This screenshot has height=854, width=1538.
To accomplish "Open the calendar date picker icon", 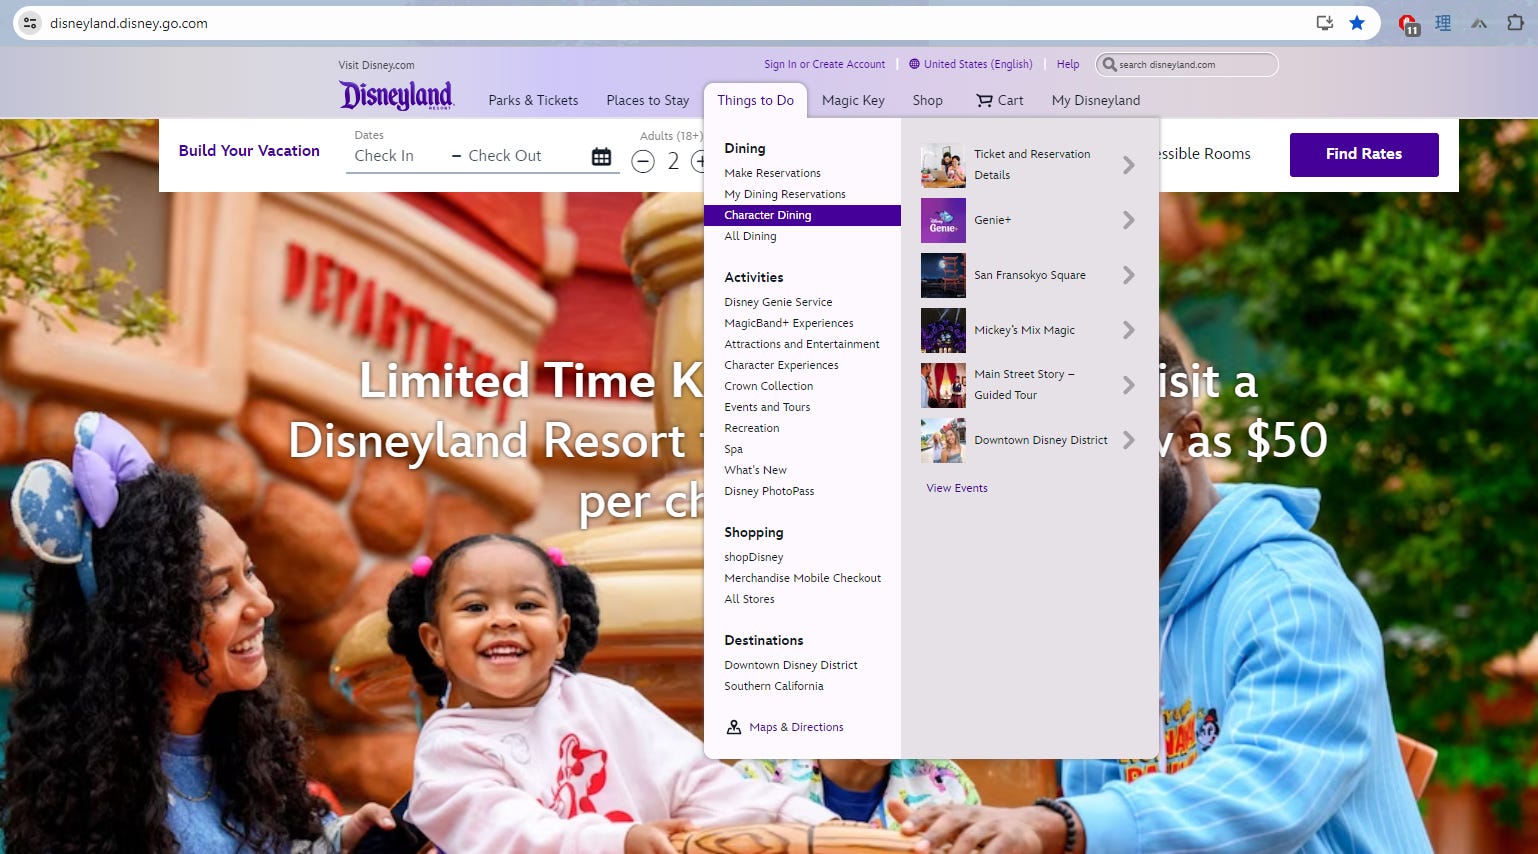I will pyautogui.click(x=601, y=156).
